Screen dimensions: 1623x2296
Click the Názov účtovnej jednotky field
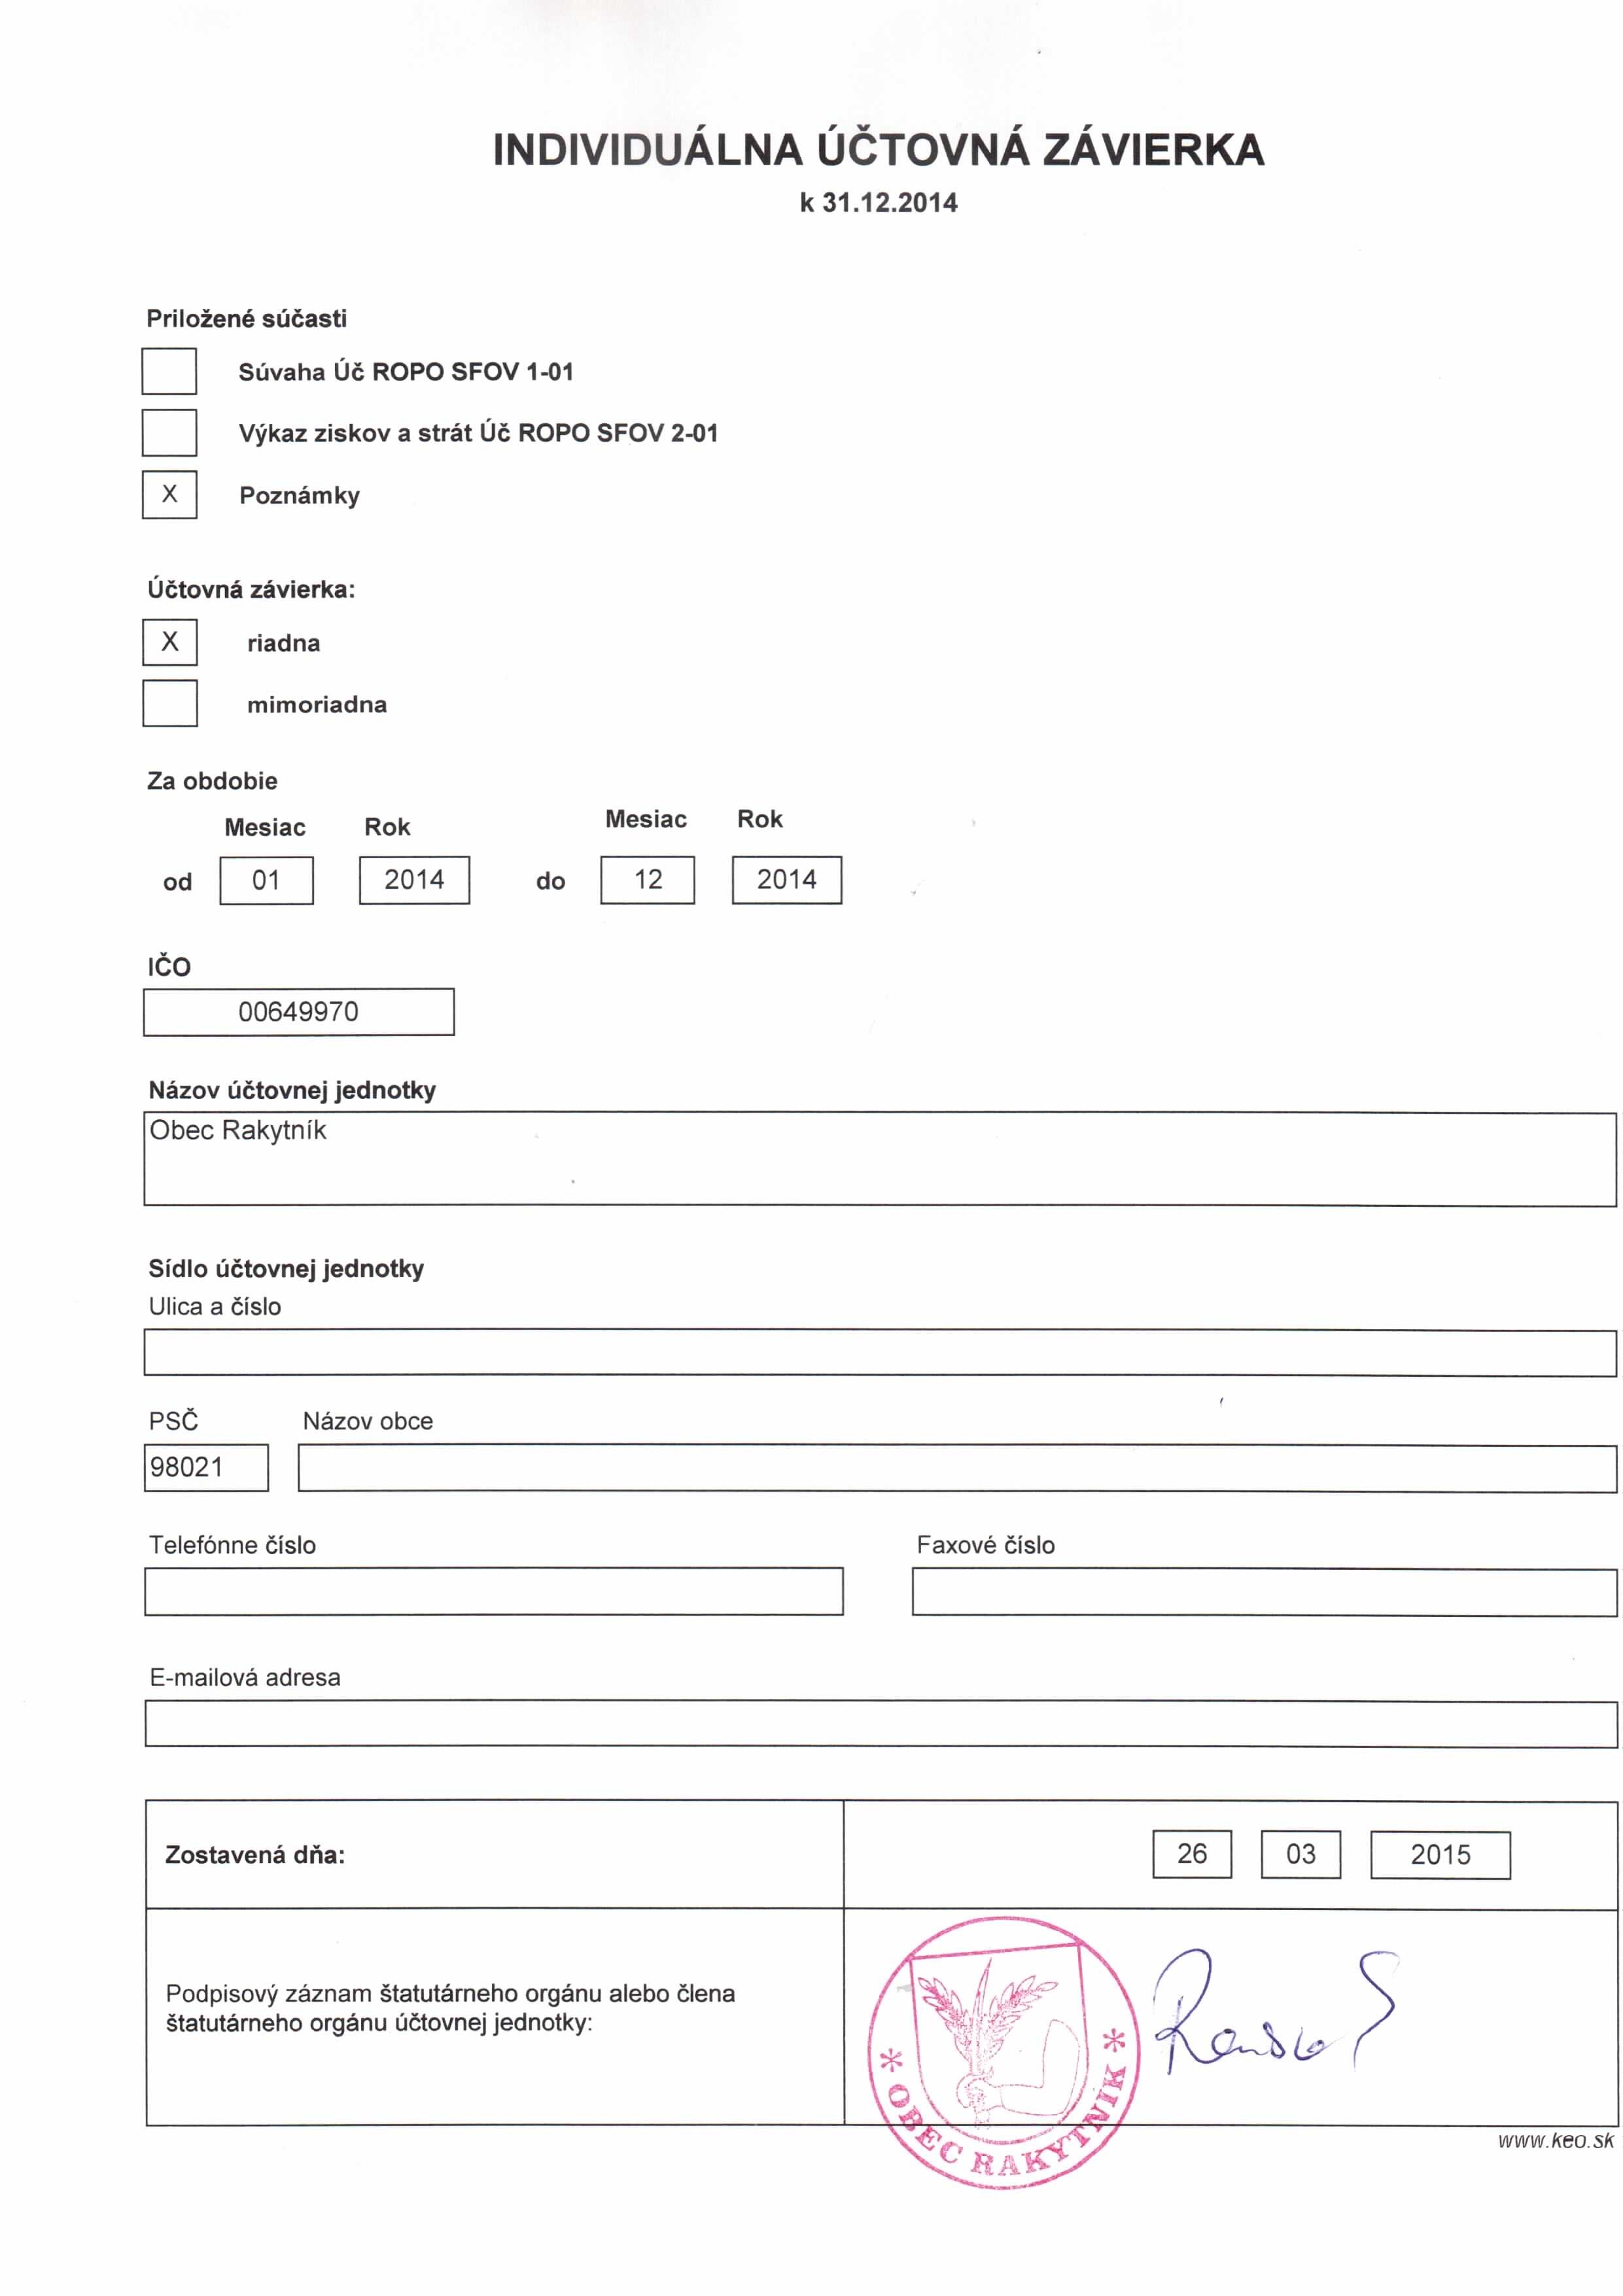click(879, 1159)
